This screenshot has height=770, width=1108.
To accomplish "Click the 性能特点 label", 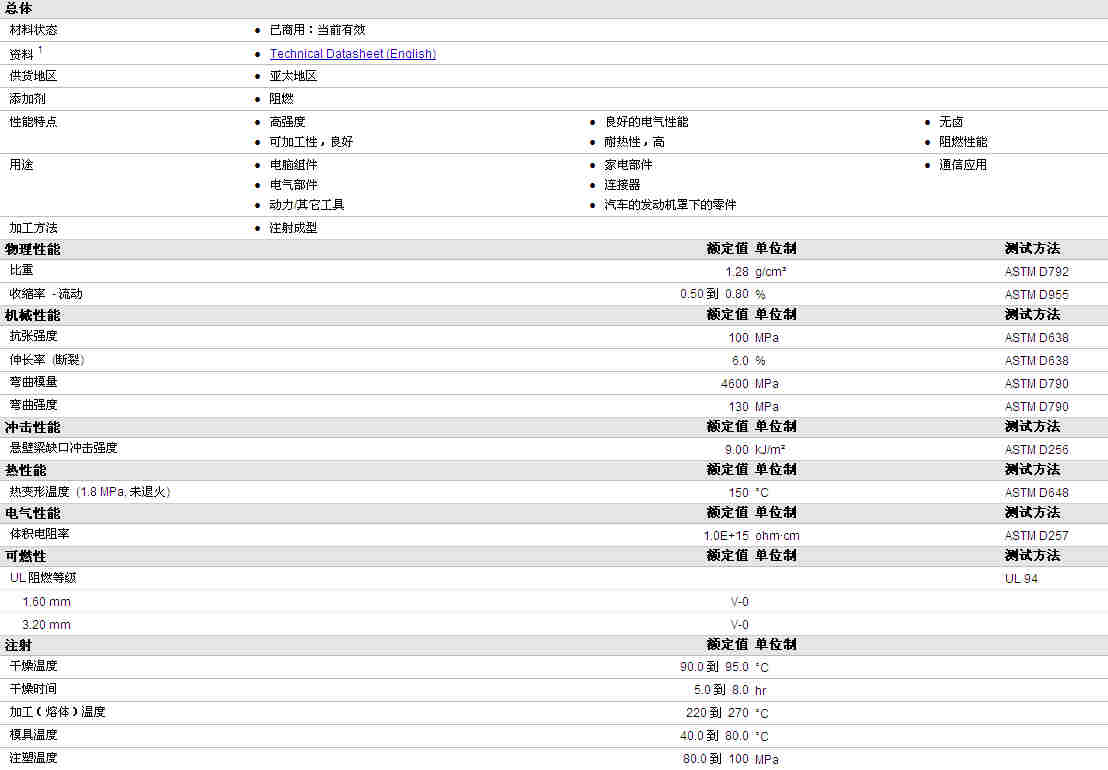I will point(33,122).
